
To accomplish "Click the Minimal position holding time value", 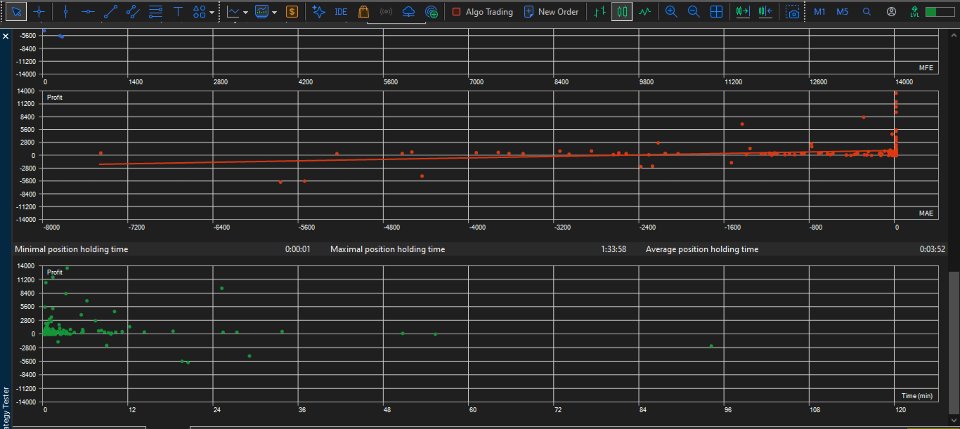I will tap(298, 250).
